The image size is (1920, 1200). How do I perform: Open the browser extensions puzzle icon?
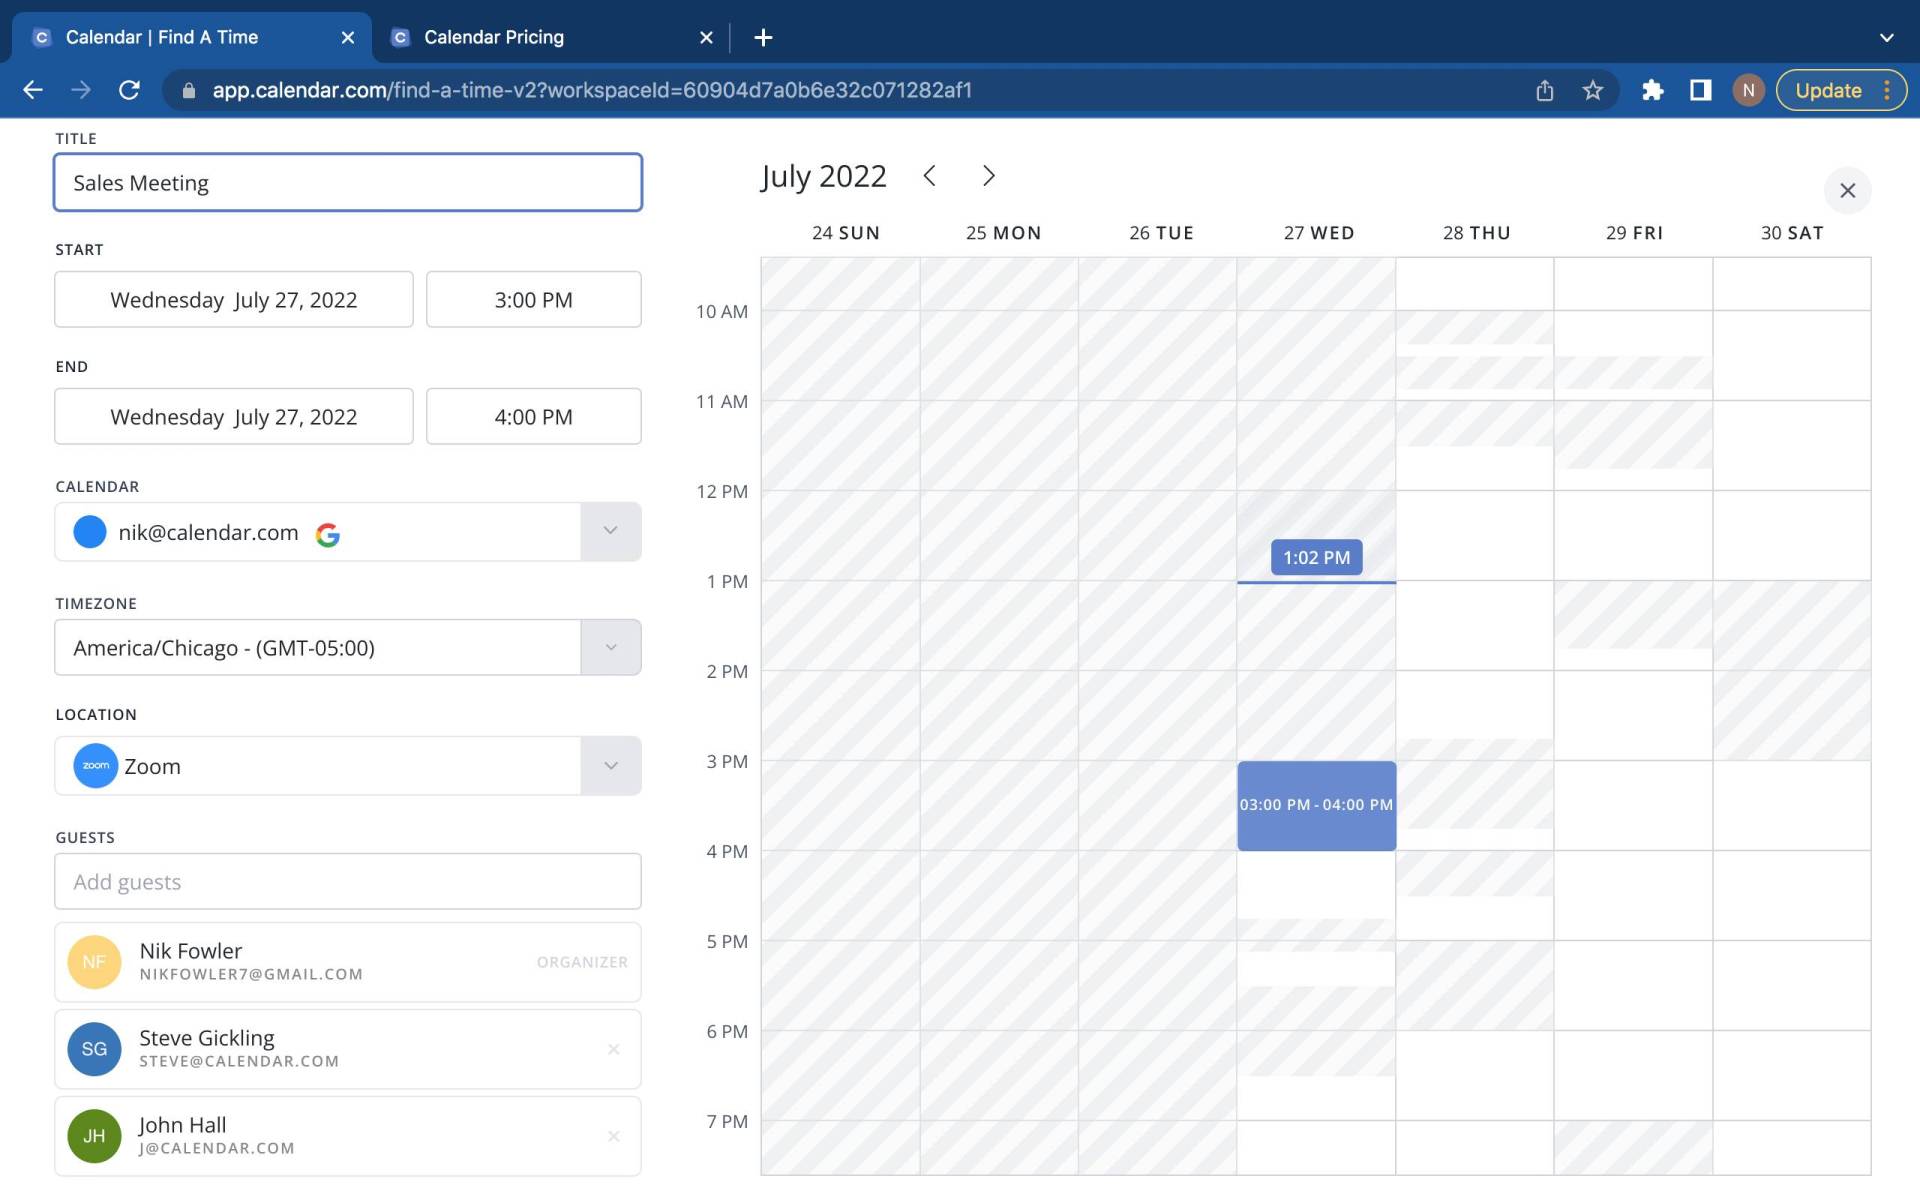pos(1653,90)
